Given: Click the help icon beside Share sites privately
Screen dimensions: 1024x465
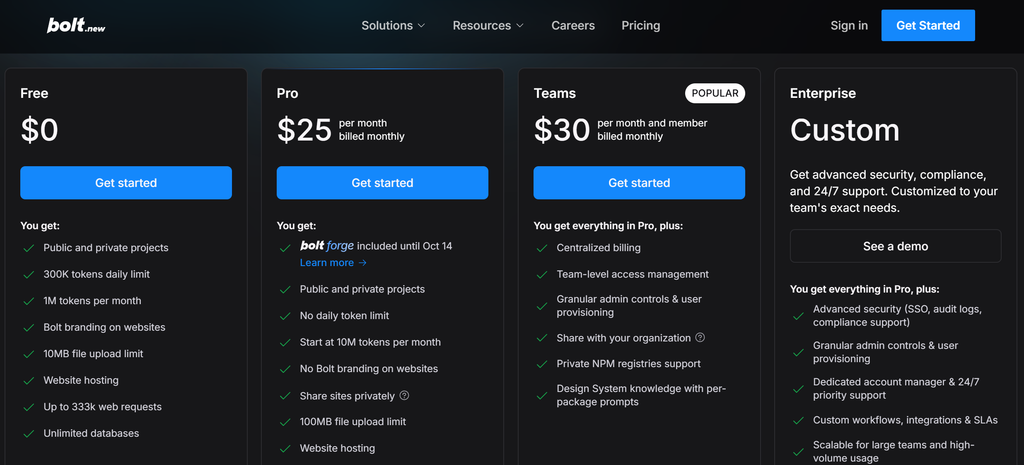Looking at the screenshot, I should 404,396.
